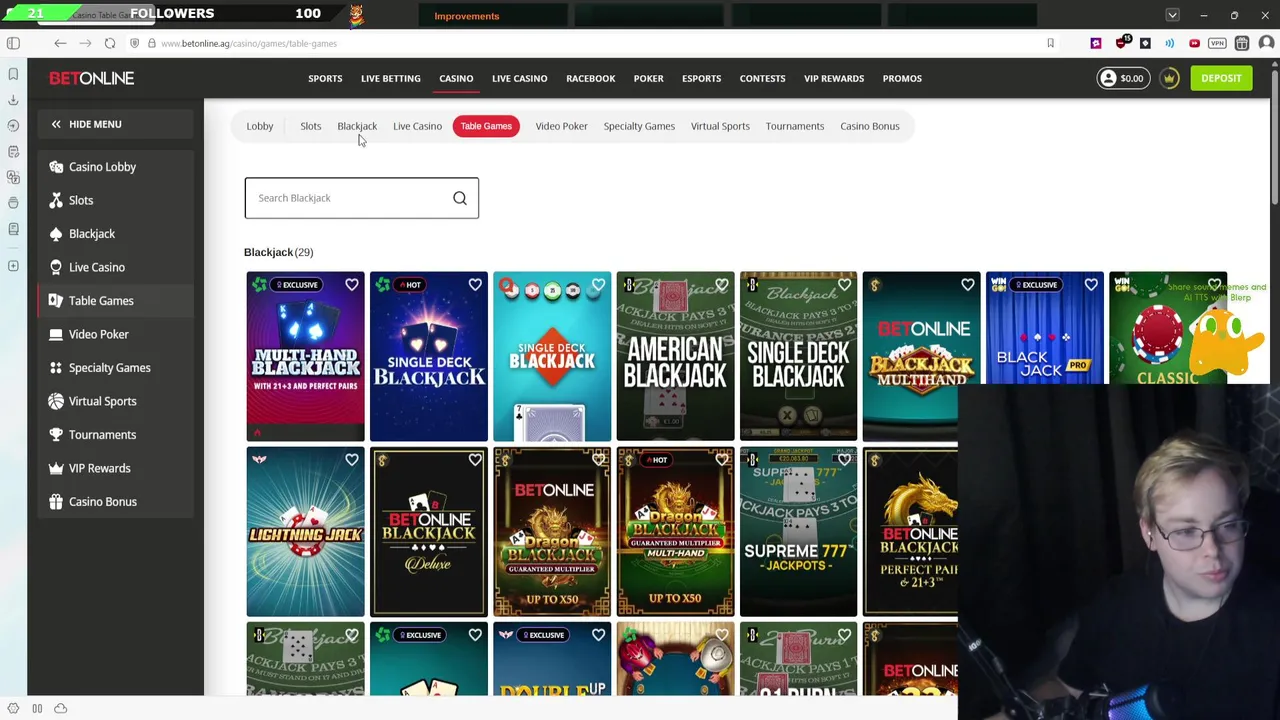Open the Dragon Blackjack Multi-Hand thumbnail
1280x720 pixels.
[x=675, y=532]
